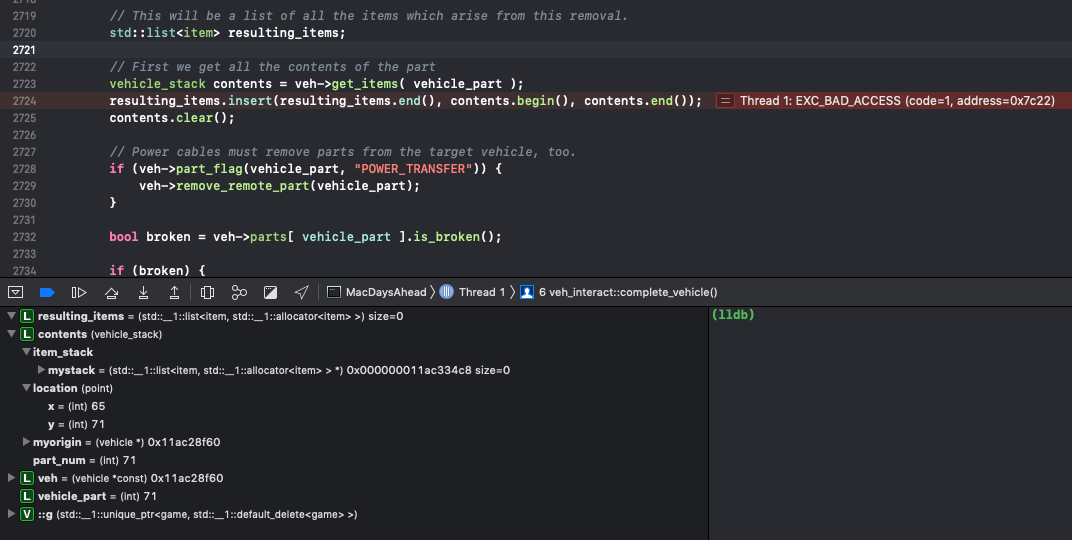The height and width of the screenshot is (540, 1072).
Task: Click the L badge of resulting_items
Action: (x=27, y=316)
